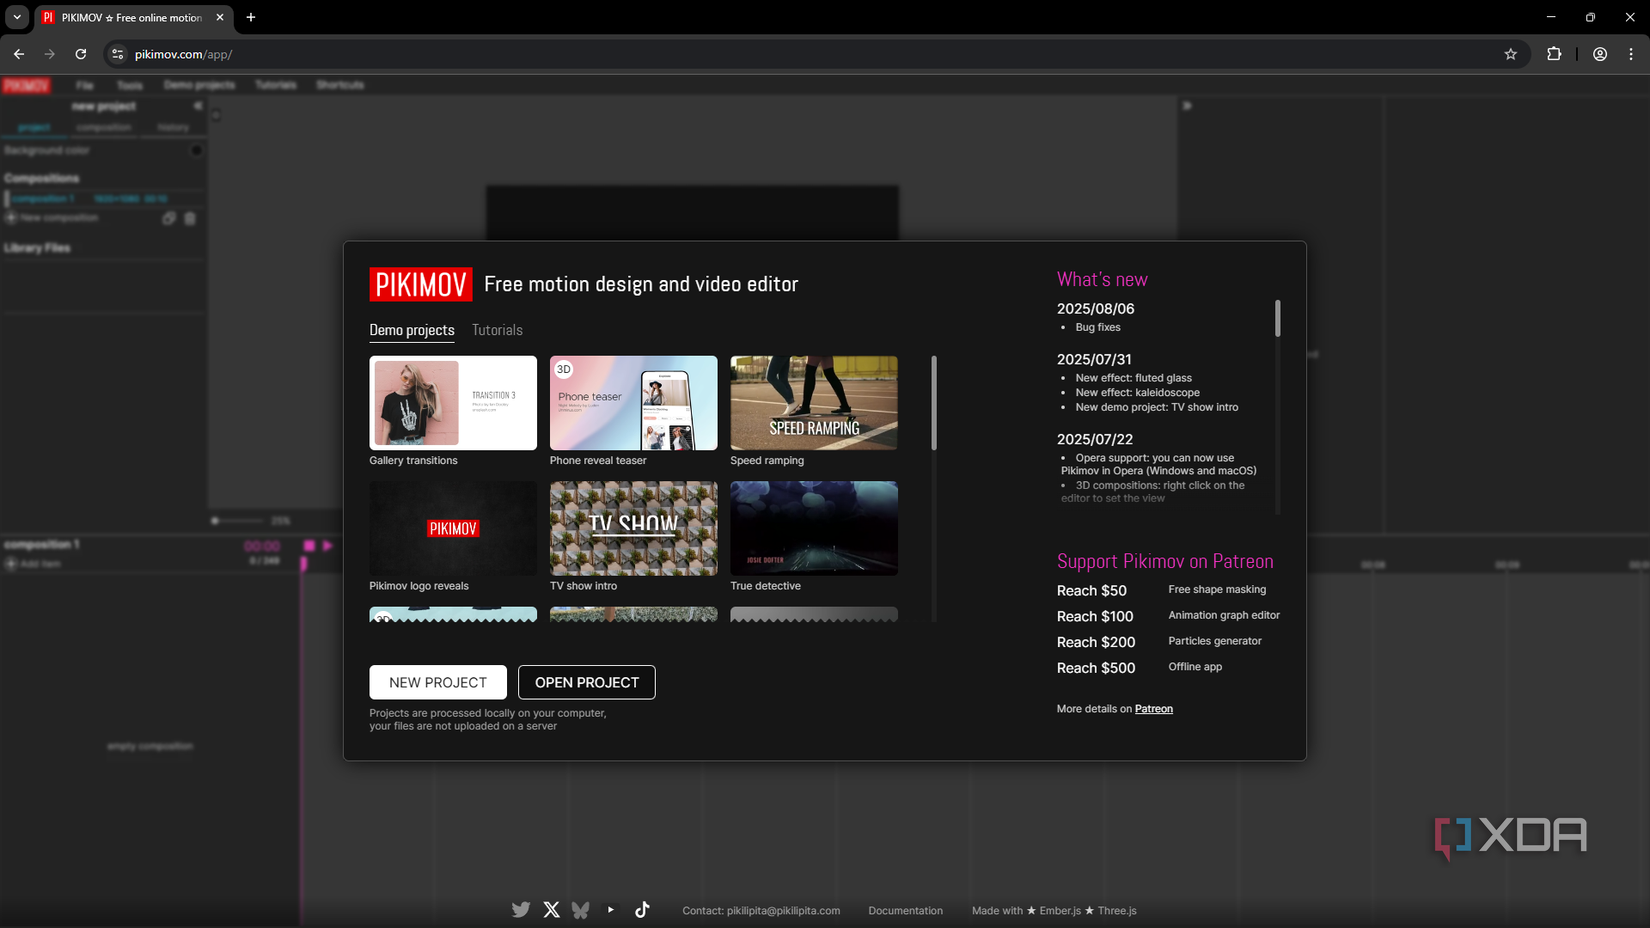Screen dimensions: 1650x928
Task: Click the red Pikimov logo in app menu bar
Action: pos(26,85)
